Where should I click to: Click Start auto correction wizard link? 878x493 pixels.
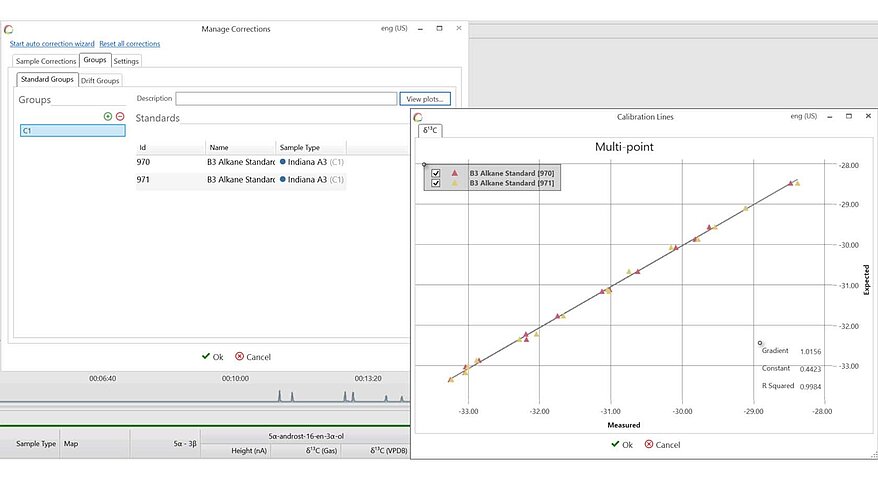click(x=52, y=44)
